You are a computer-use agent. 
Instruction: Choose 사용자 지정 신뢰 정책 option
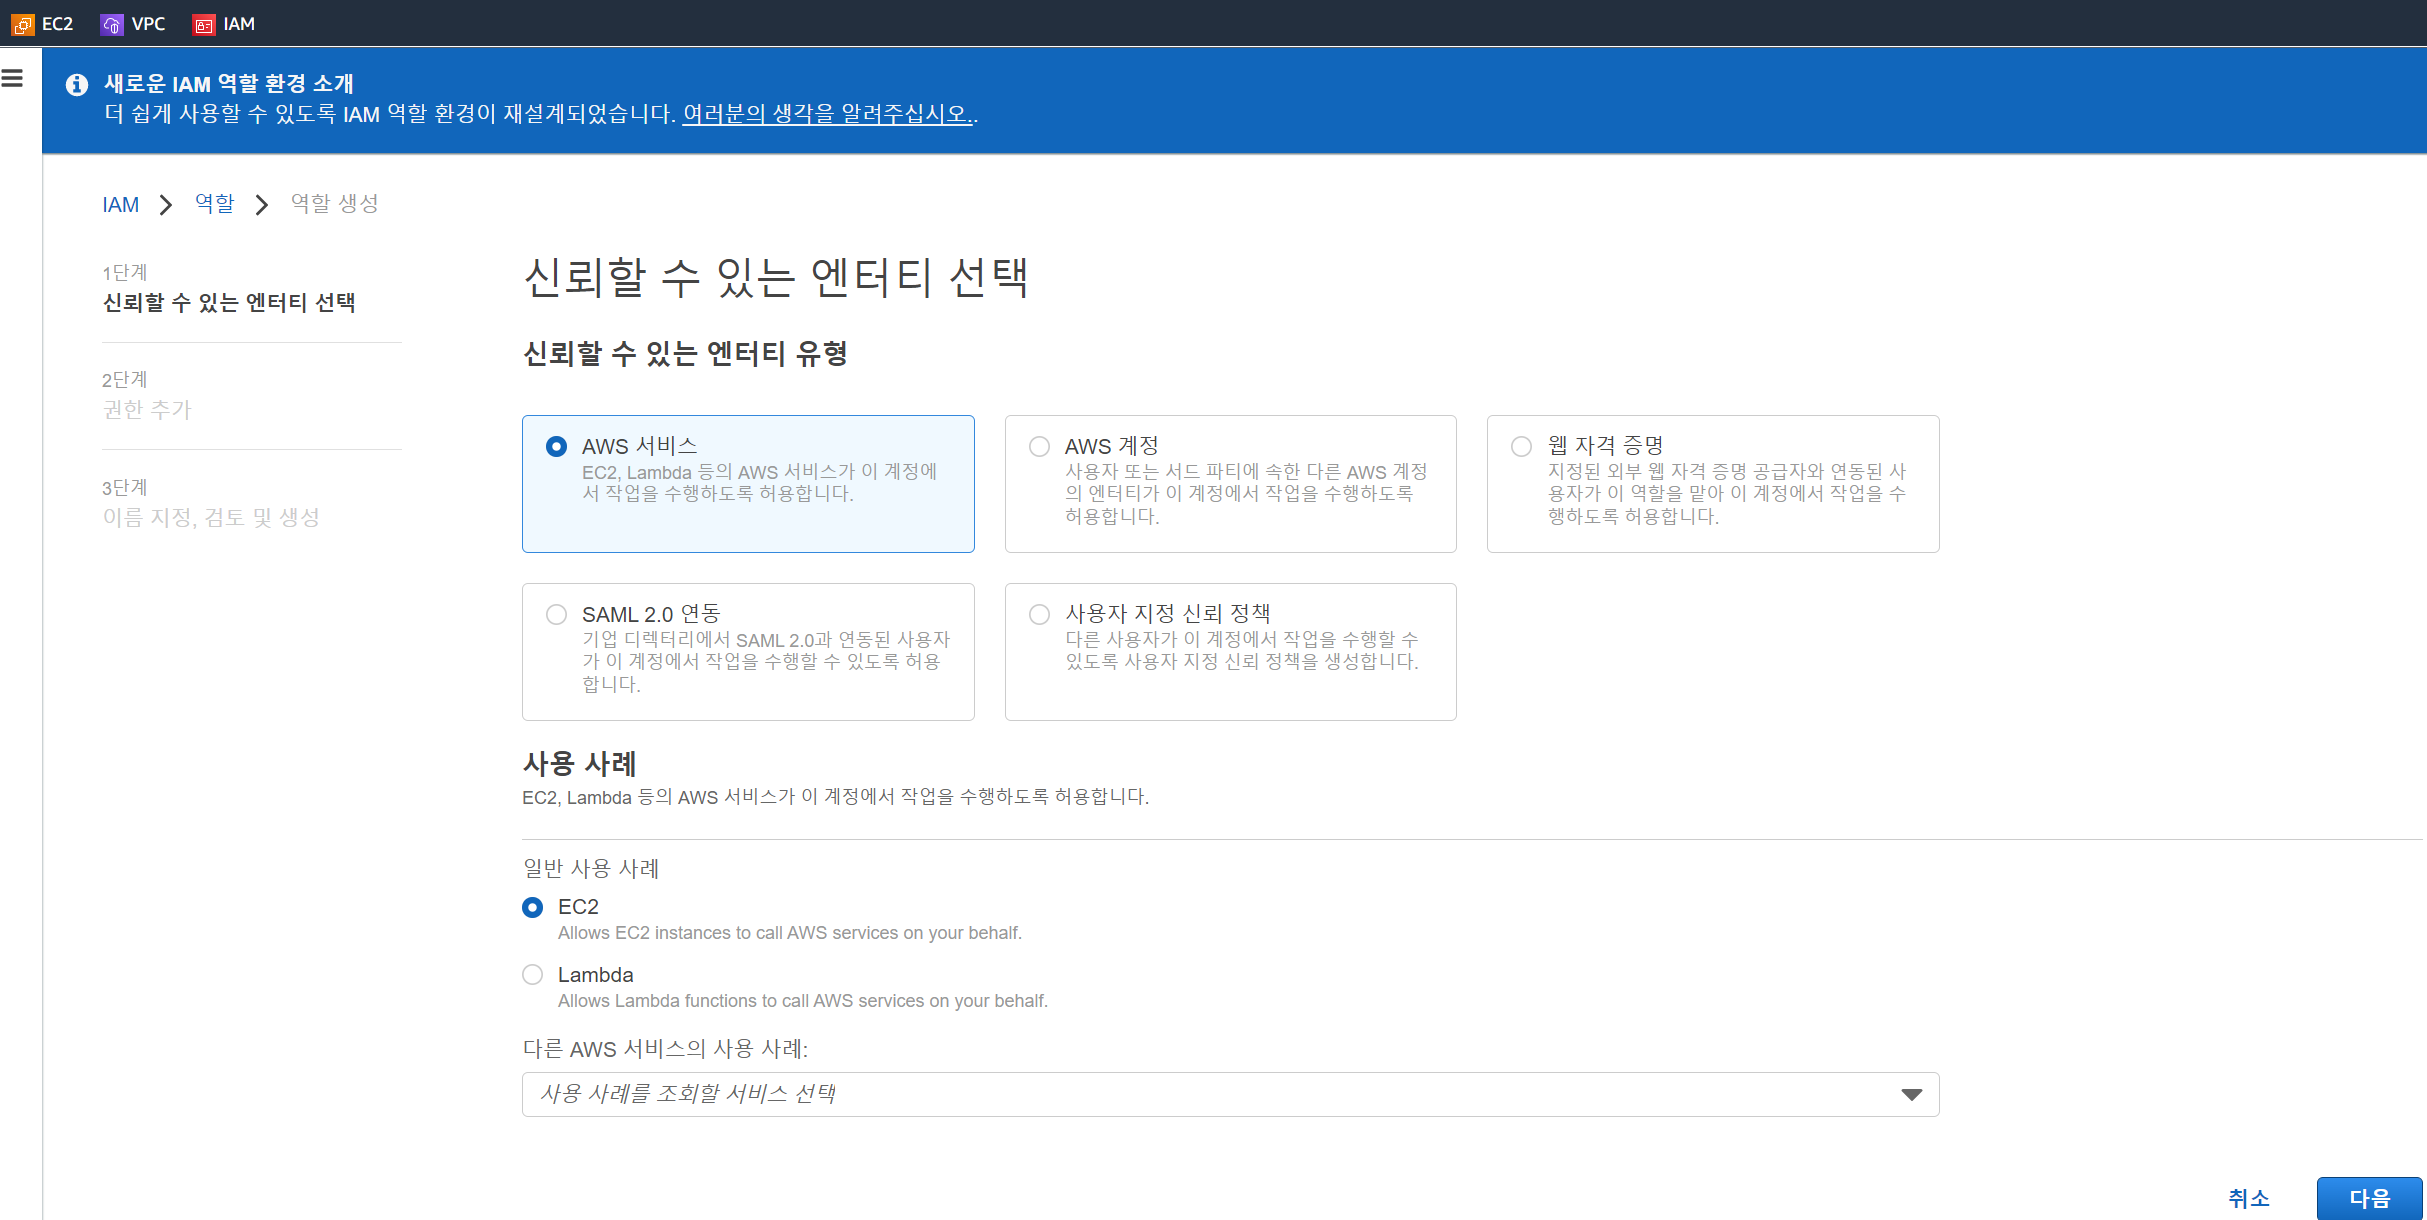pyautogui.click(x=1040, y=615)
